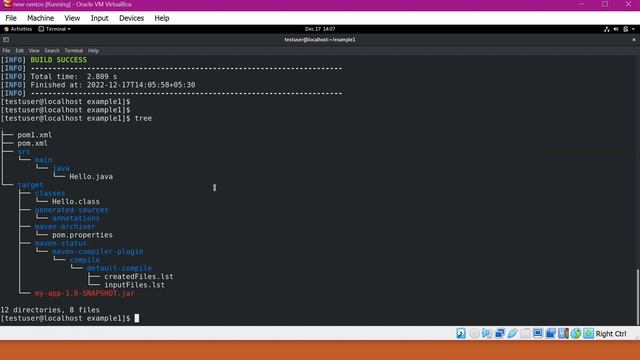Click the terminal title testuser@localhost:~/example1

320,40
